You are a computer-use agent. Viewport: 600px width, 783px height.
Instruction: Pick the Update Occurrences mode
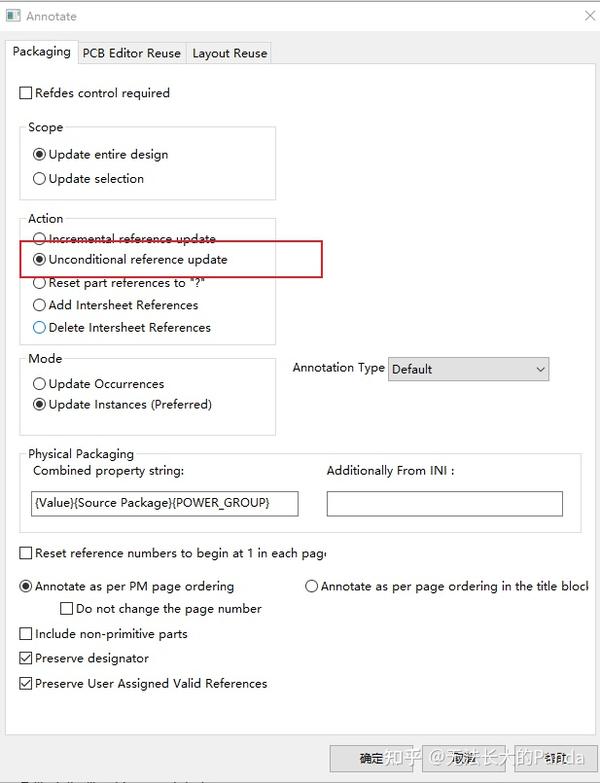pyautogui.click(x=40, y=384)
